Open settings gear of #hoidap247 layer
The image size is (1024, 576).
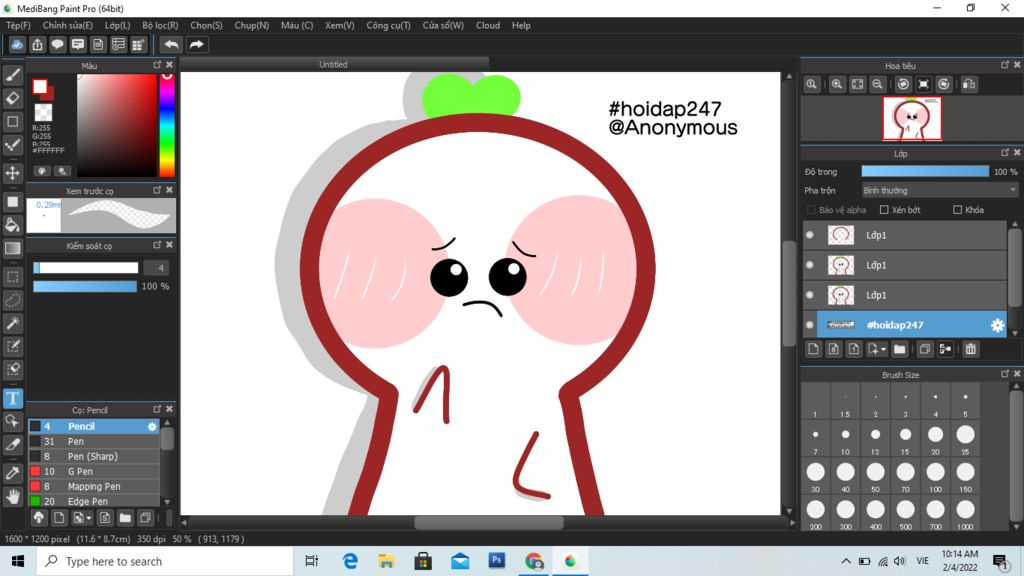(997, 325)
